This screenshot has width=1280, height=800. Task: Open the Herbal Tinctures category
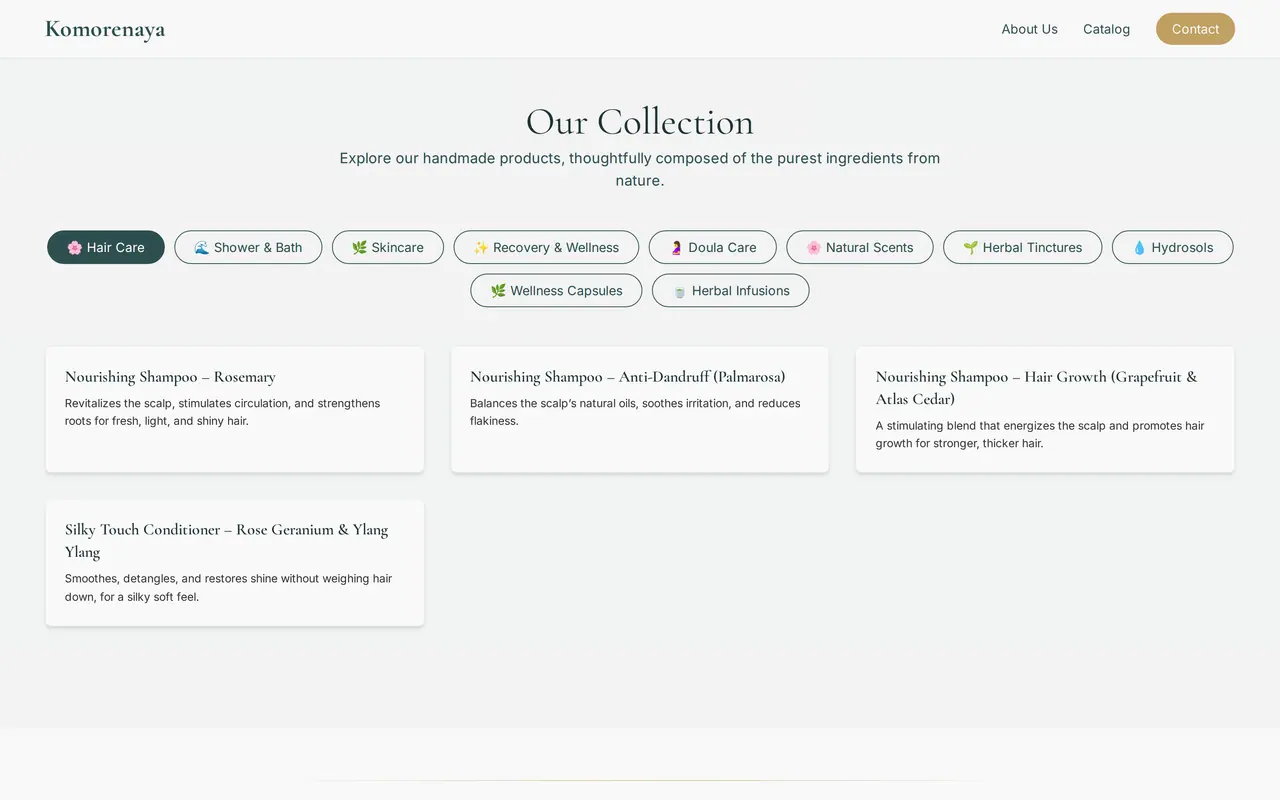click(x=1022, y=247)
